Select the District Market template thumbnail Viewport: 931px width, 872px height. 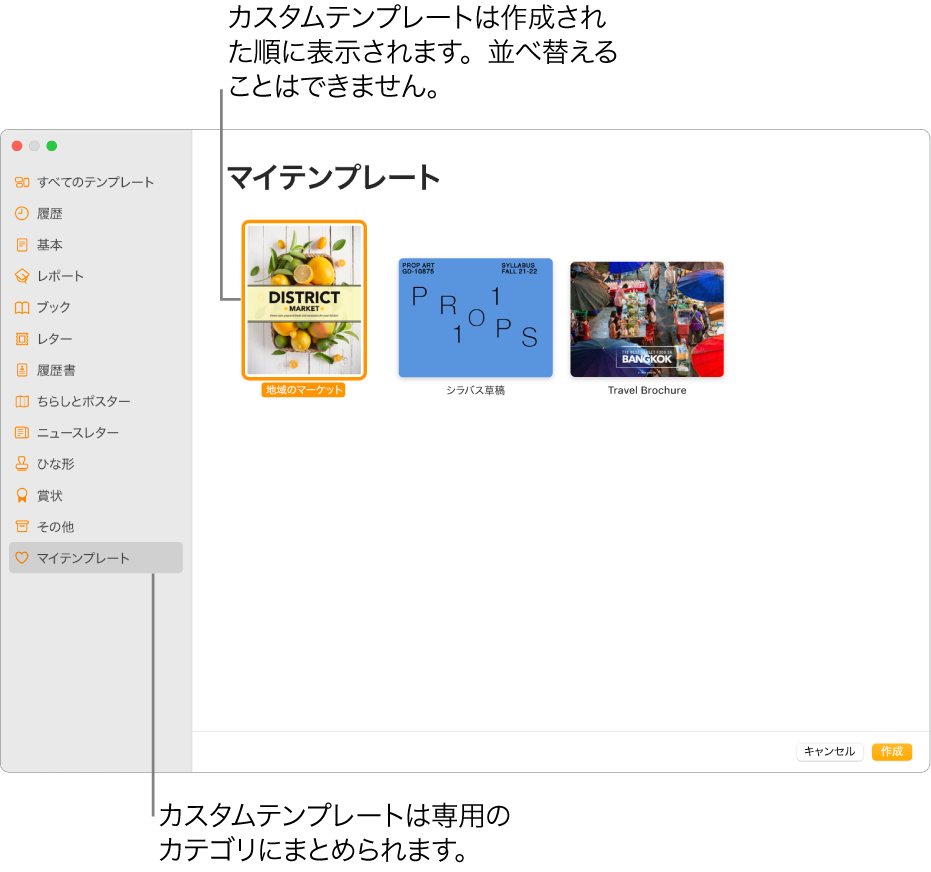304,300
